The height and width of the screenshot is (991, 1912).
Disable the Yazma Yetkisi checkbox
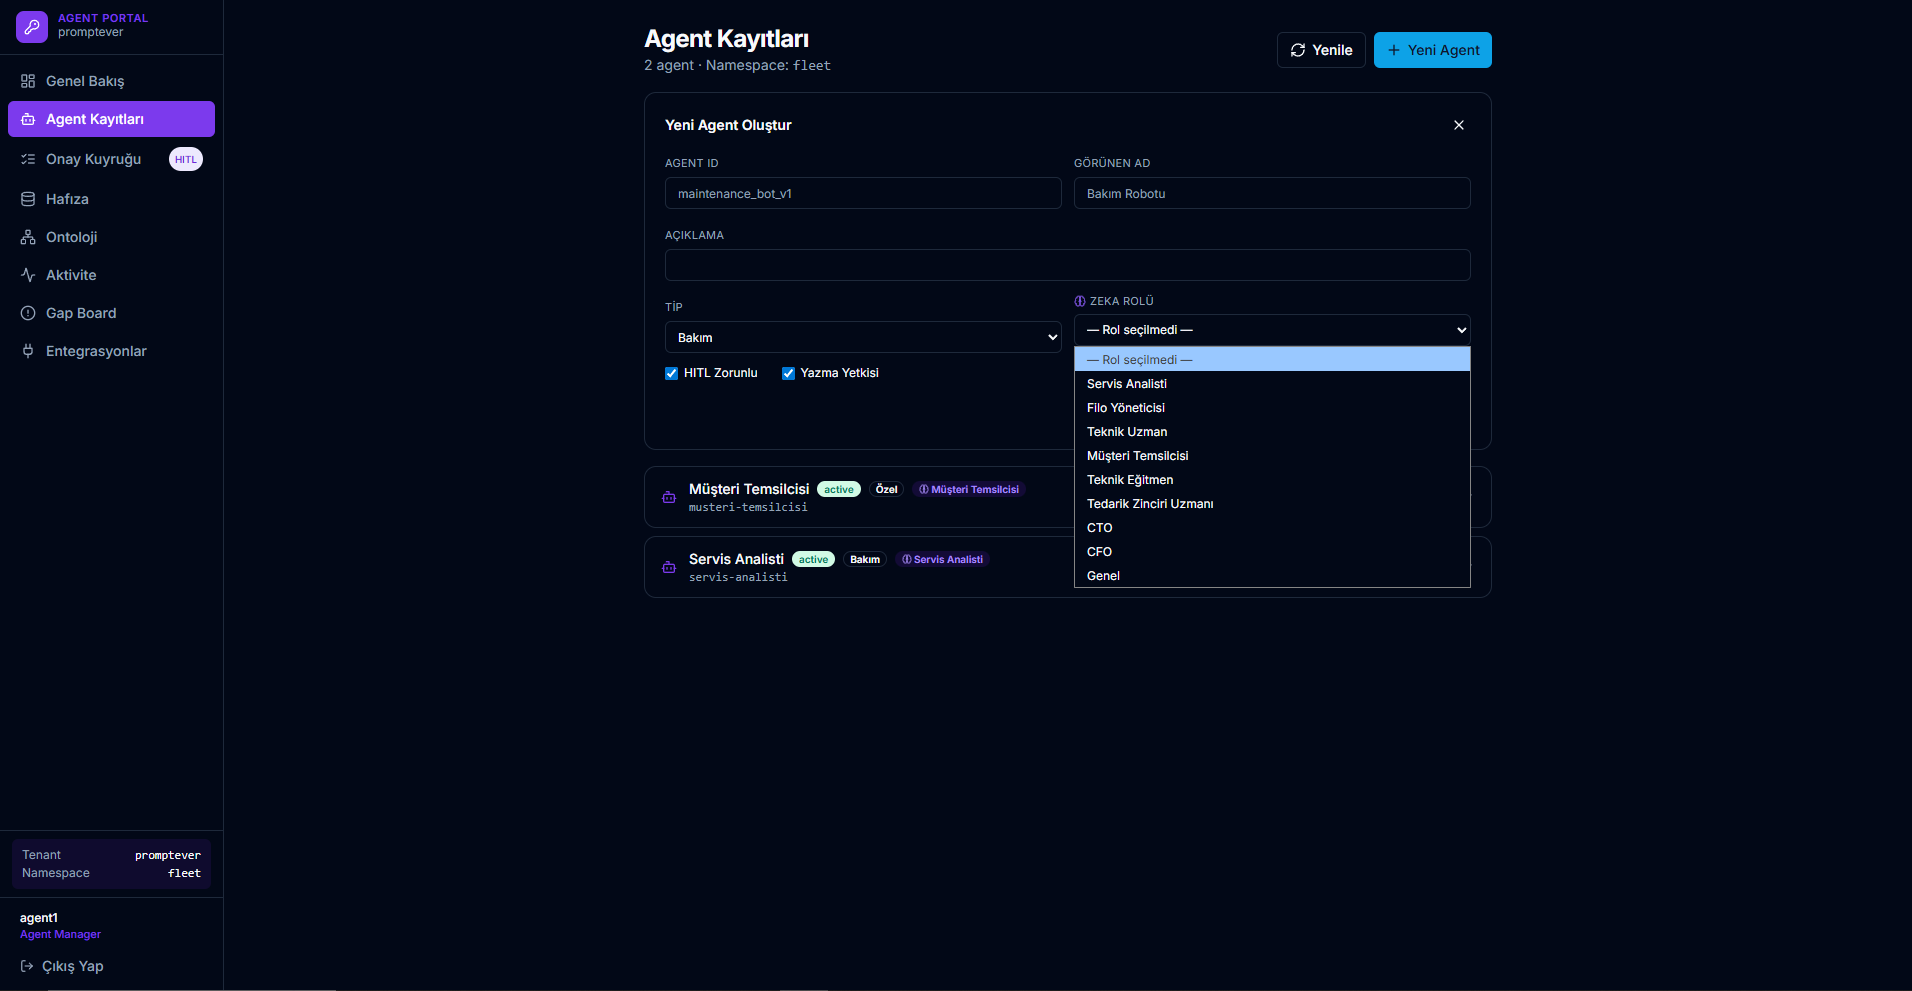pyautogui.click(x=788, y=372)
